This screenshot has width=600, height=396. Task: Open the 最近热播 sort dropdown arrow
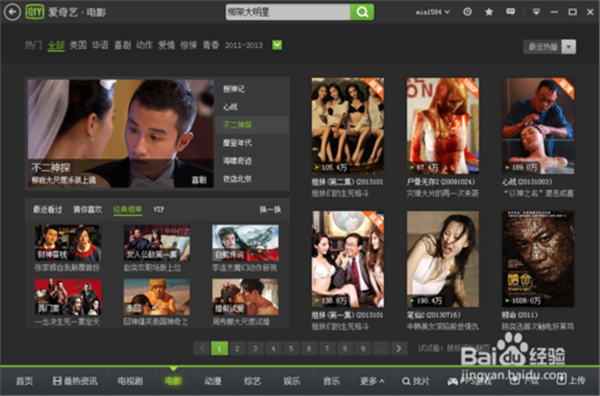pos(569,47)
